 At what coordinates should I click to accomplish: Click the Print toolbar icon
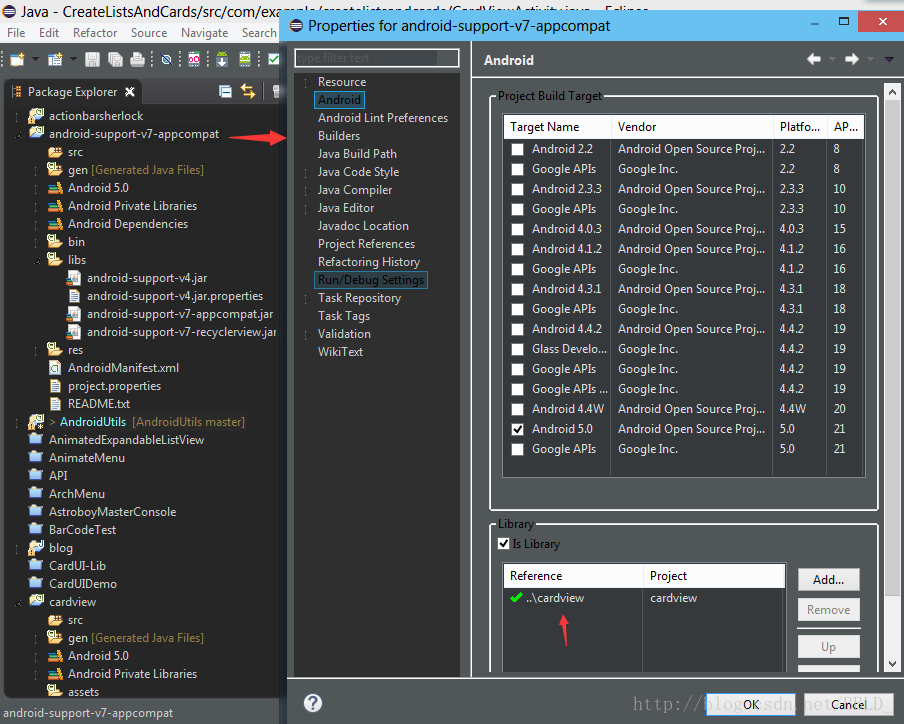click(x=137, y=59)
